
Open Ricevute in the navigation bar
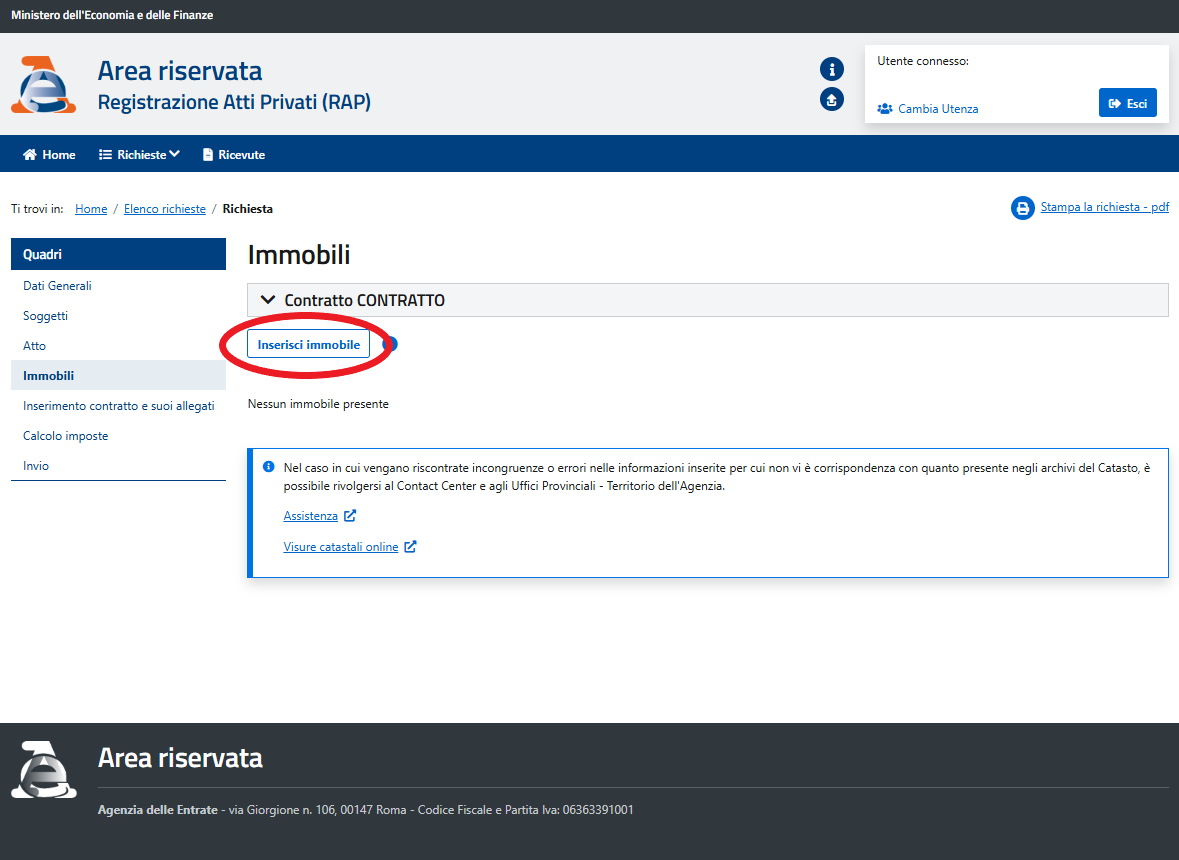click(234, 155)
